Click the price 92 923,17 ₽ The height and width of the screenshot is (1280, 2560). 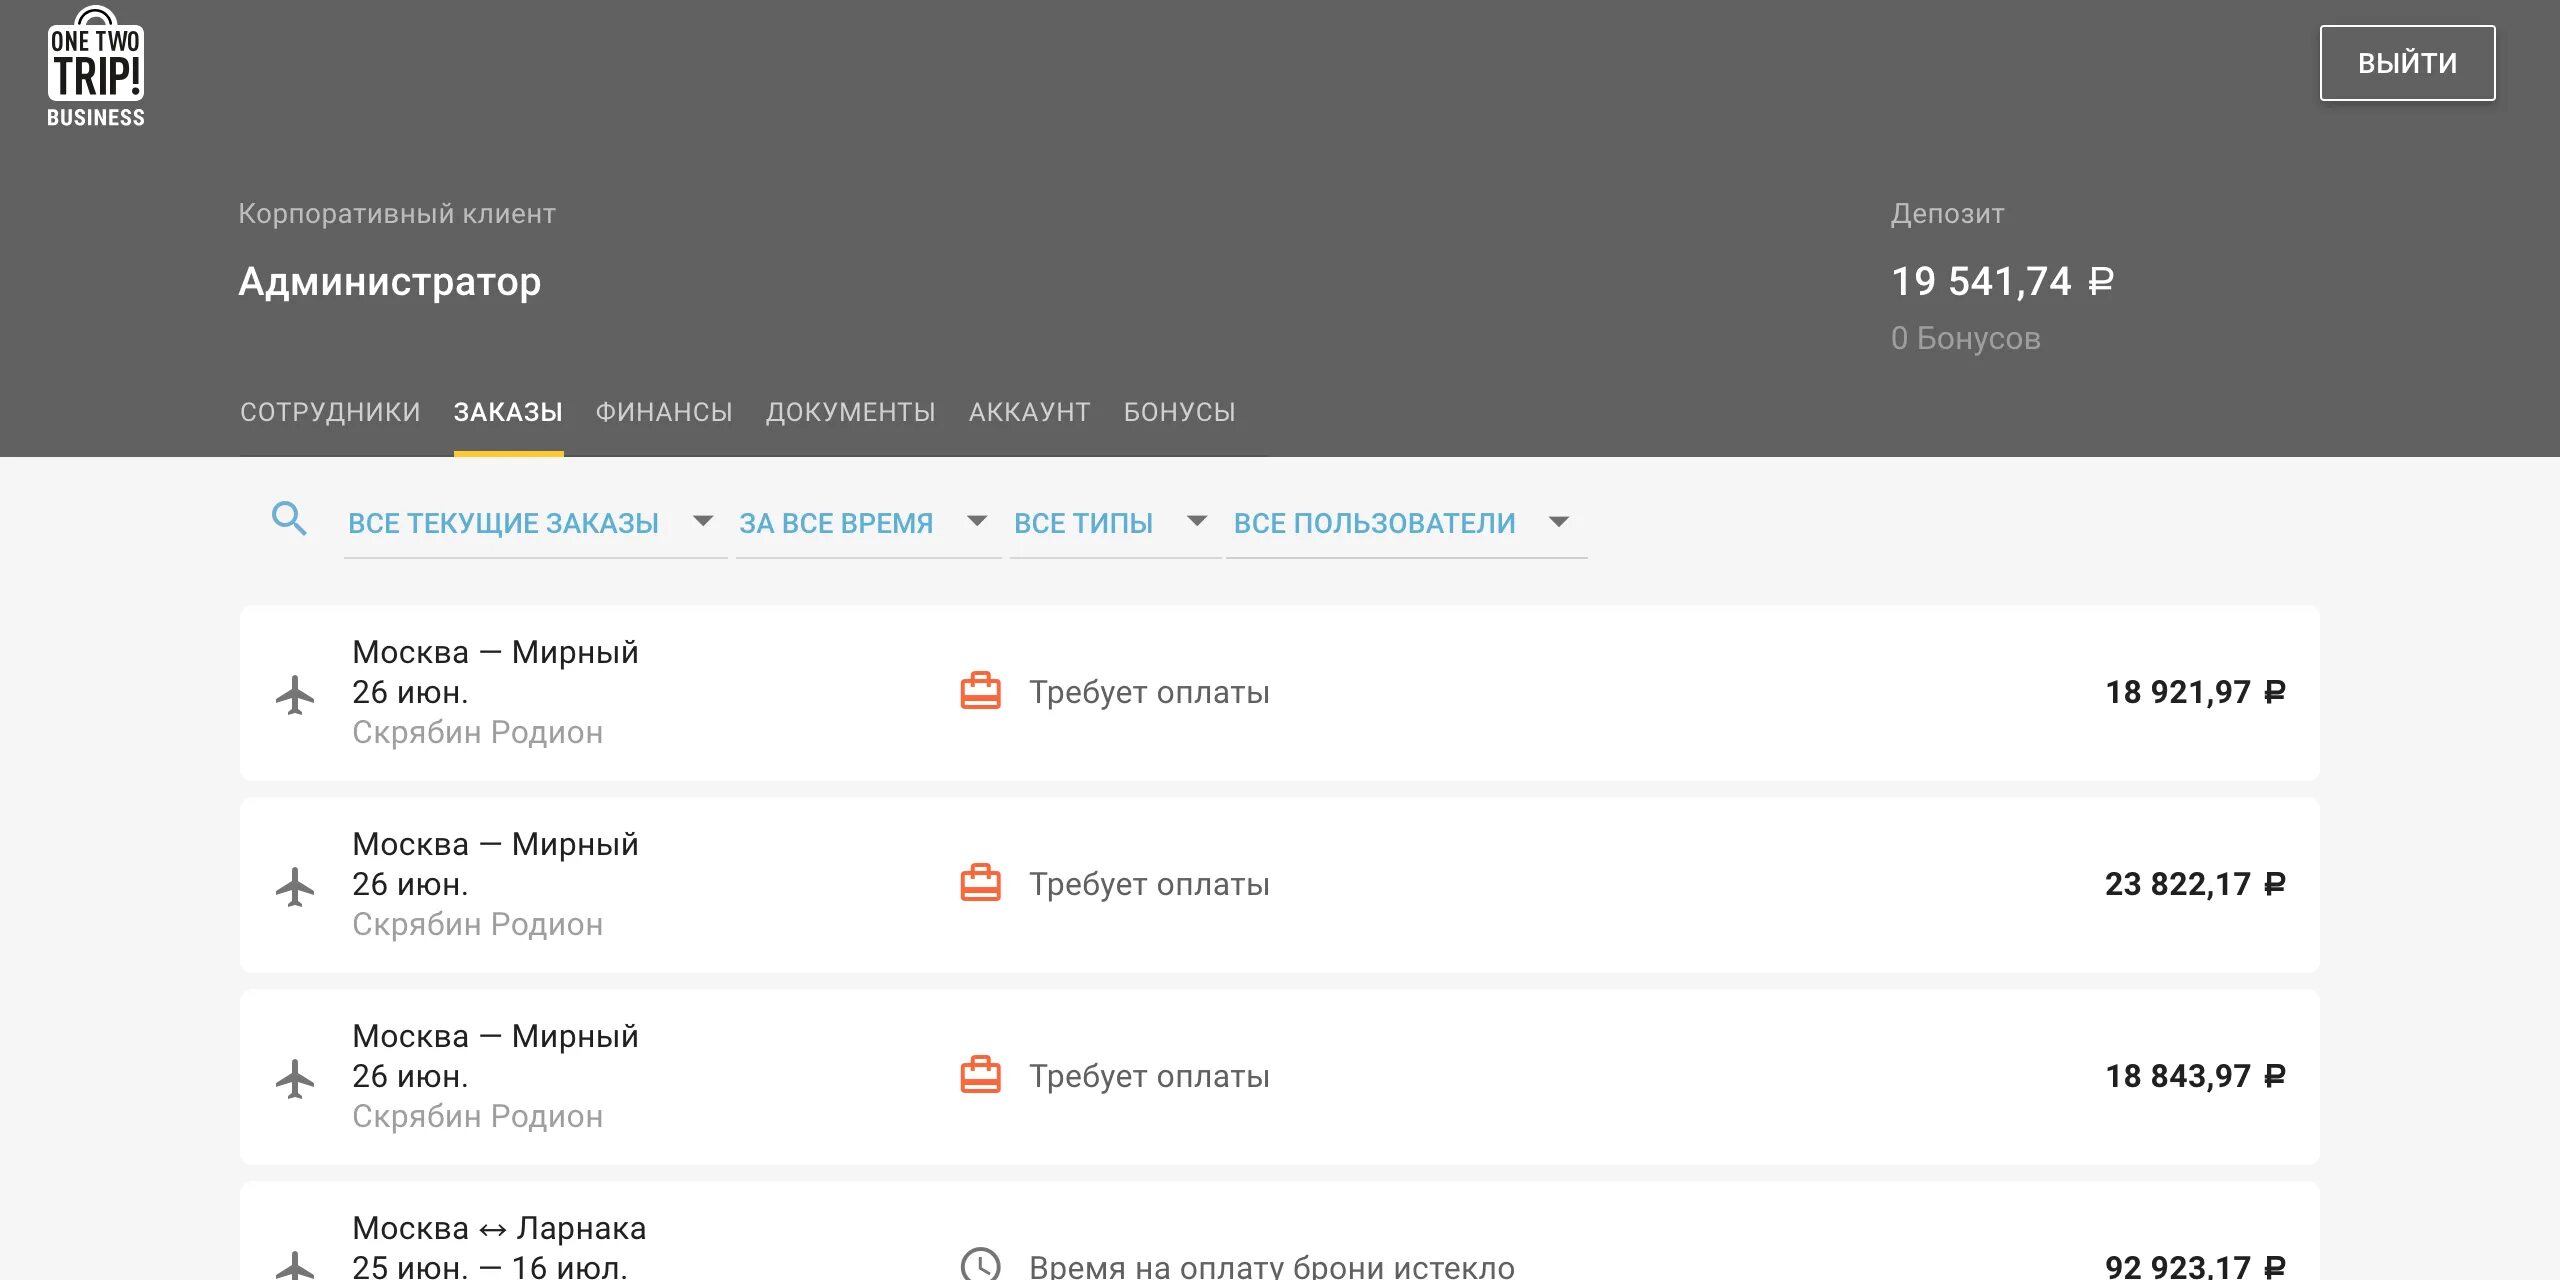coord(2195,1266)
